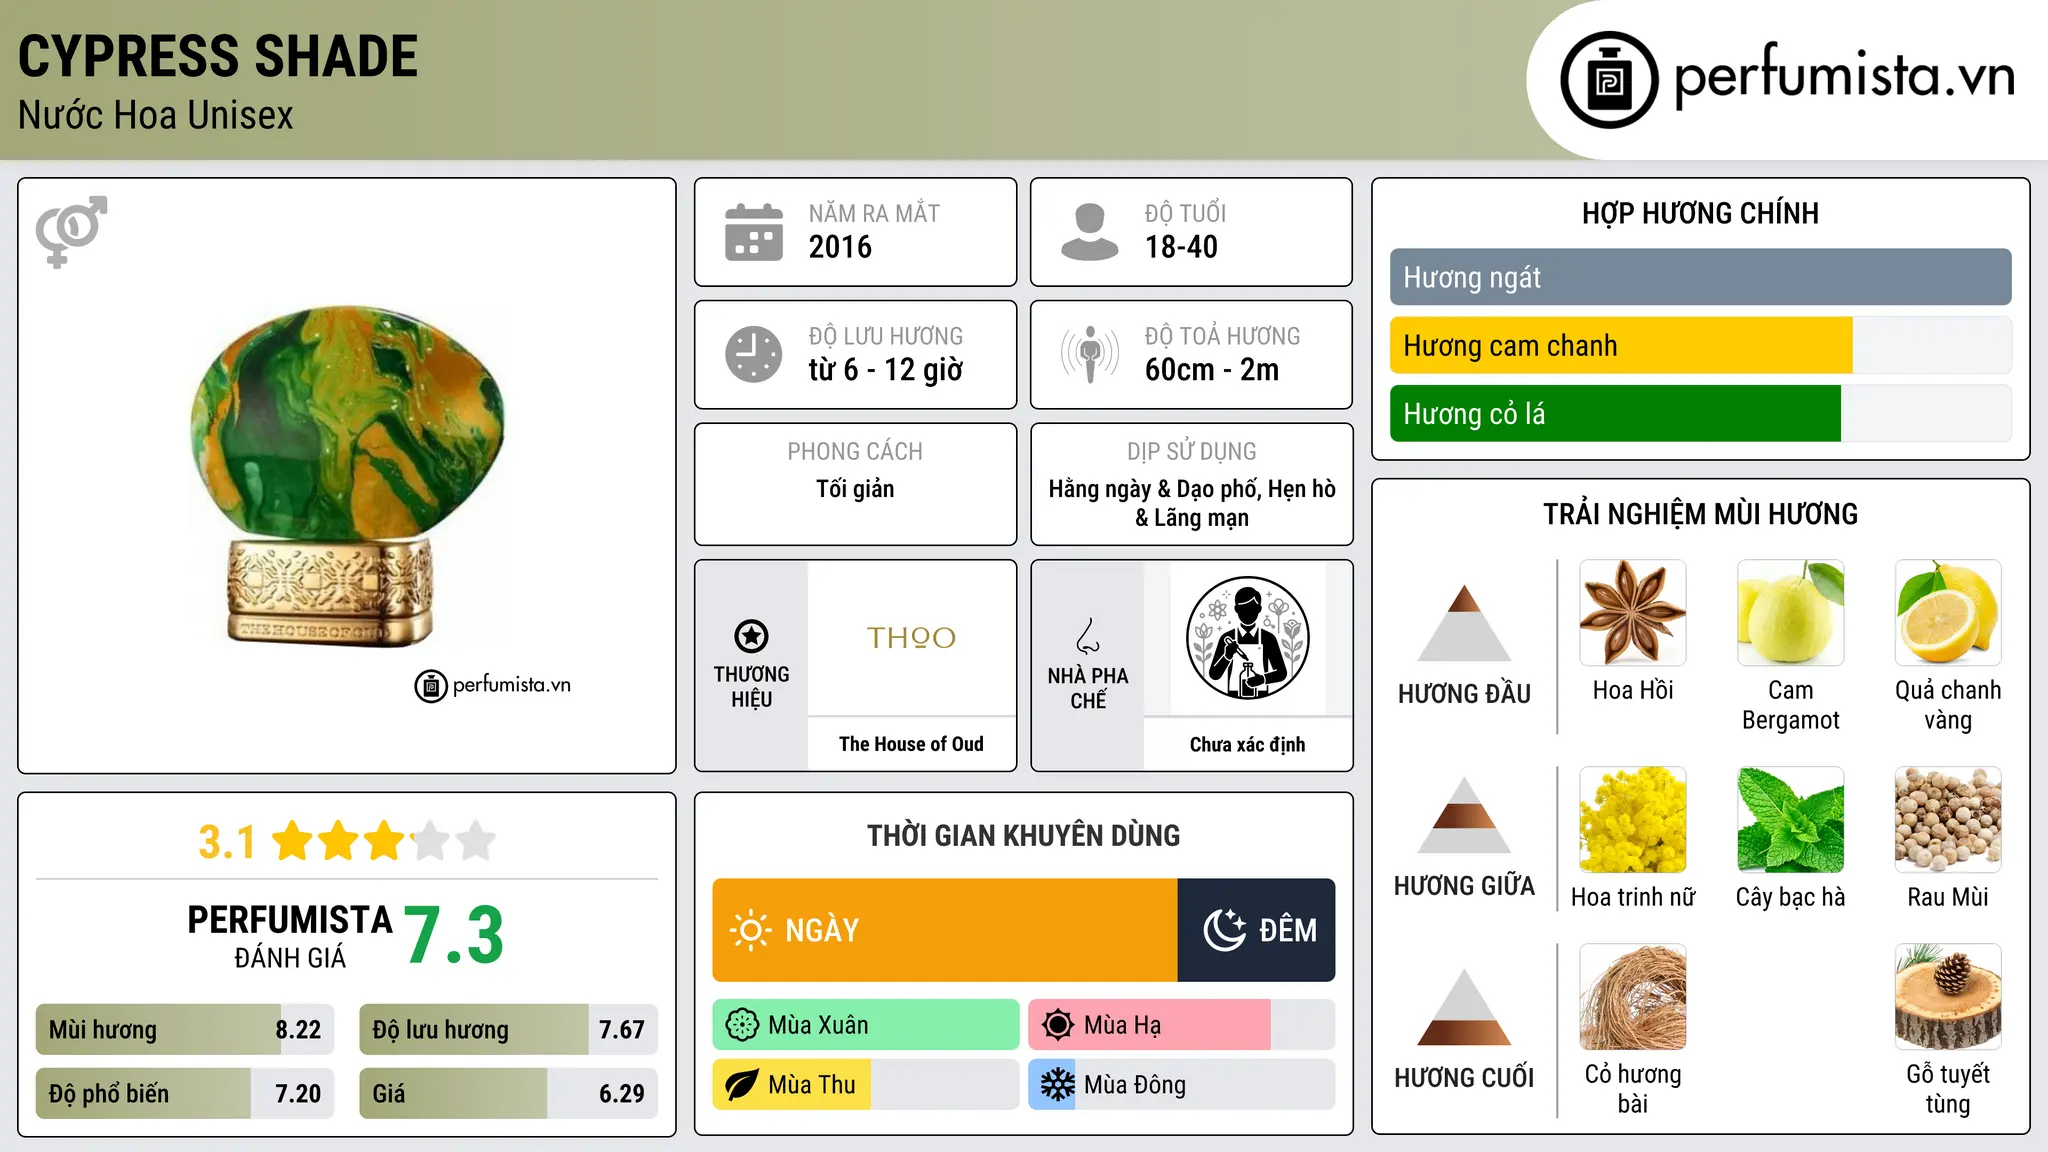
Task: Click the clock icon beside Độ lưu hương
Action: [754, 354]
